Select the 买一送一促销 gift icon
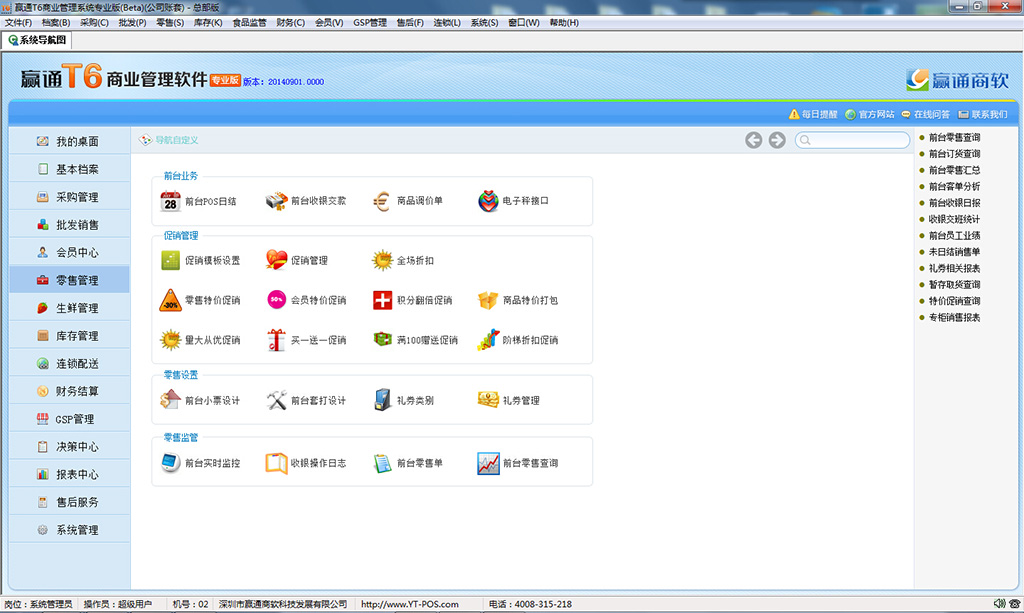 (x=276, y=340)
